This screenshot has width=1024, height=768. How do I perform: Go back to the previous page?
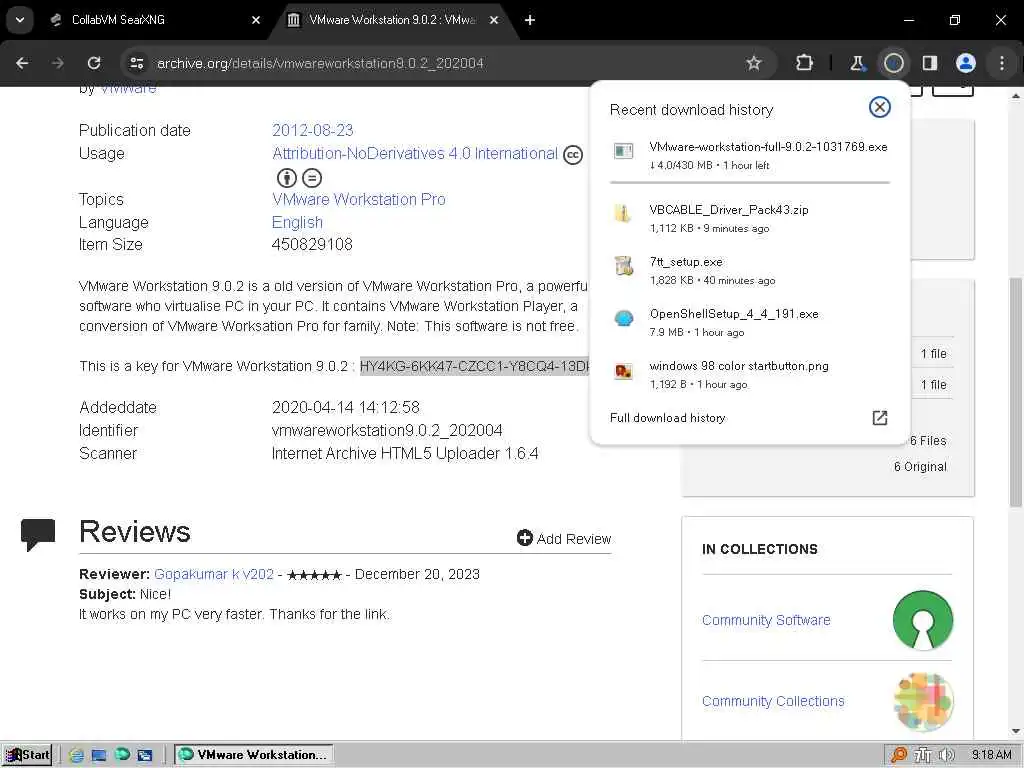(x=22, y=63)
